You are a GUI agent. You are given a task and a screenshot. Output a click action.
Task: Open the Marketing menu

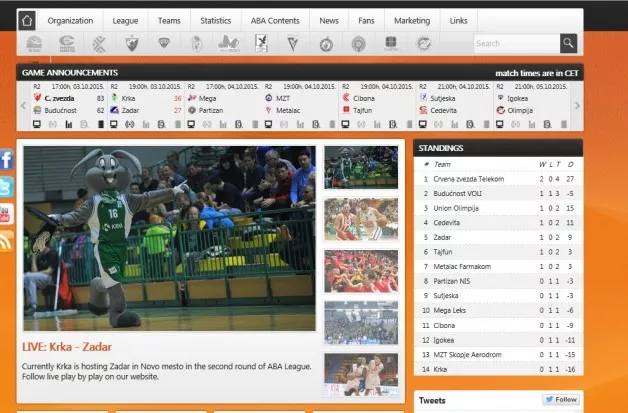coord(412,20)
